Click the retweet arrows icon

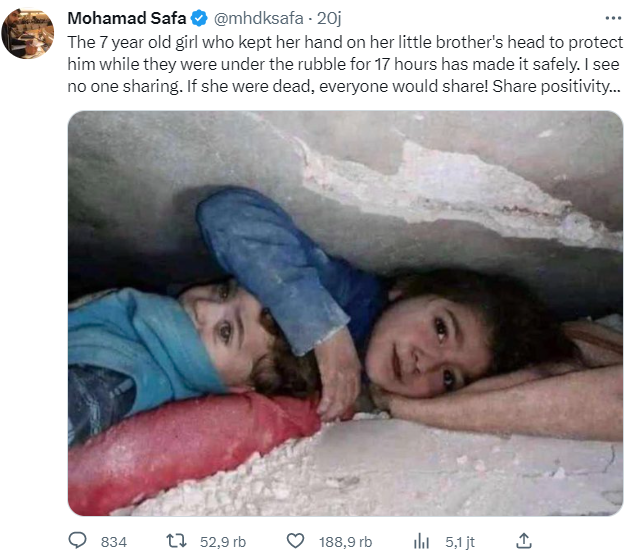click(x=176, y=541)
